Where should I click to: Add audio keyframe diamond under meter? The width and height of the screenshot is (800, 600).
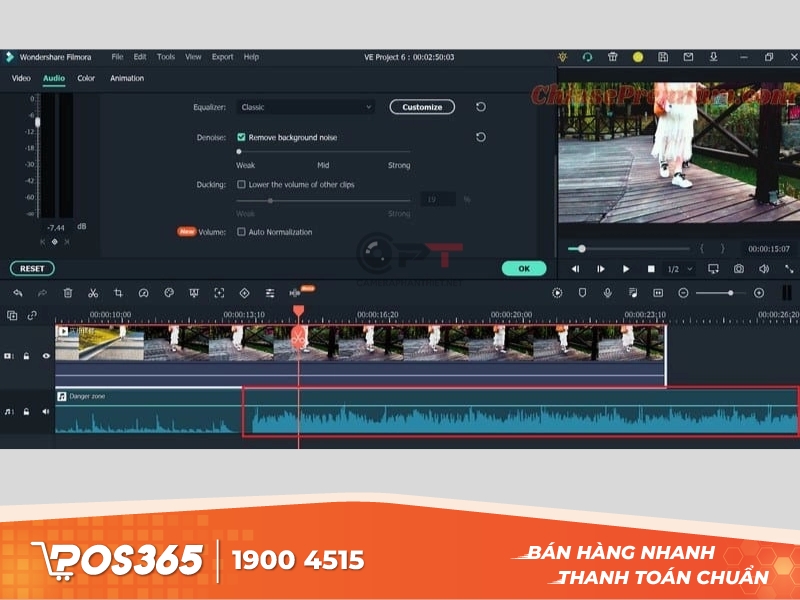[55, 242]
